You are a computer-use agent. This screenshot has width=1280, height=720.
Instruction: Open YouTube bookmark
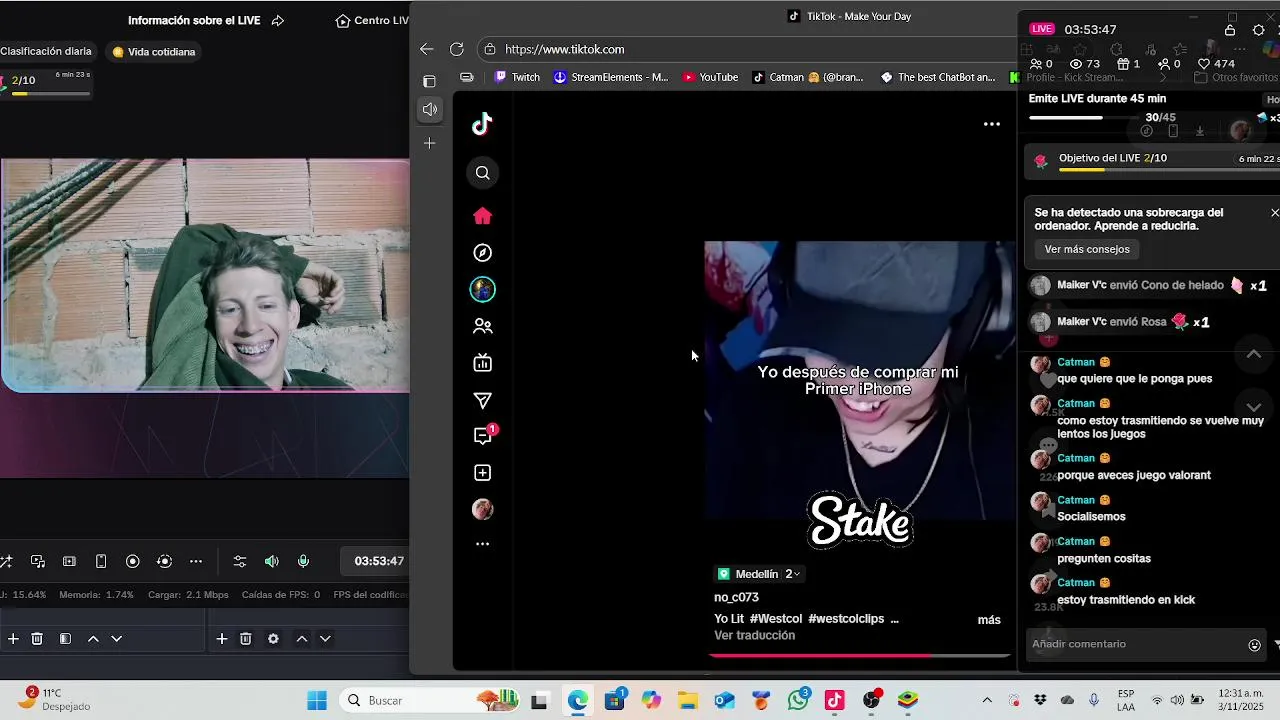(x=710, y=77)
